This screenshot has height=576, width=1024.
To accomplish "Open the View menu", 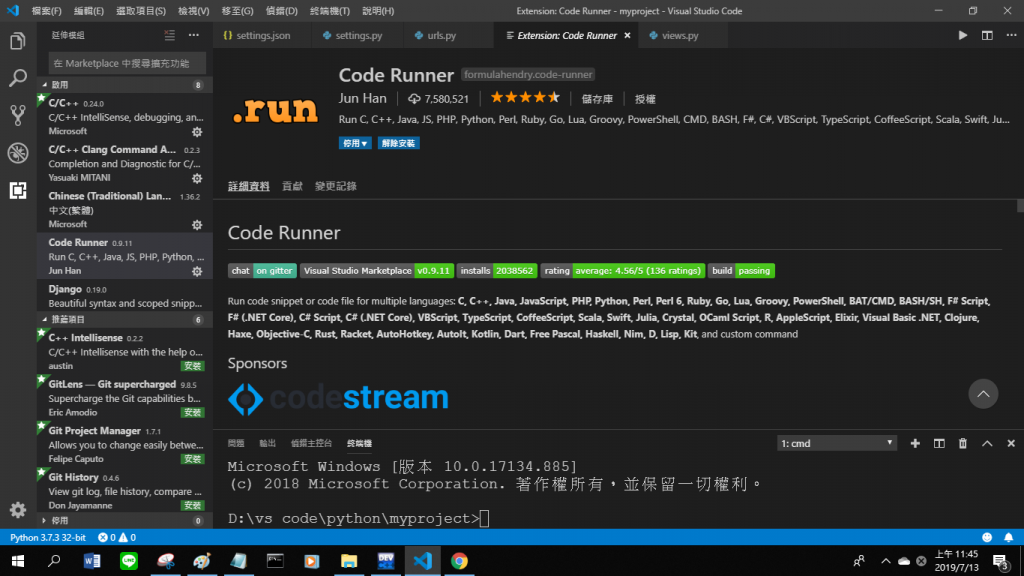I will click(193, 10).
